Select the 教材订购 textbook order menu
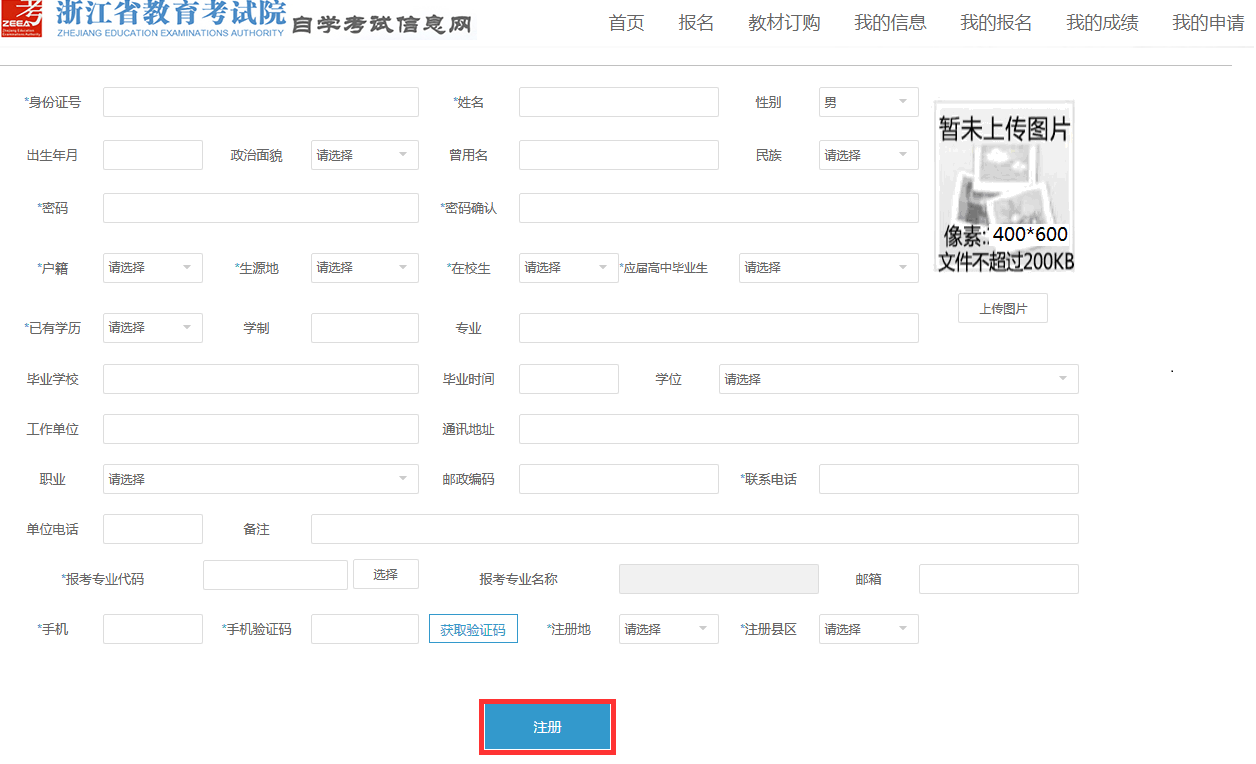This screenshot has height=764, width=1256. pos(784,22)
